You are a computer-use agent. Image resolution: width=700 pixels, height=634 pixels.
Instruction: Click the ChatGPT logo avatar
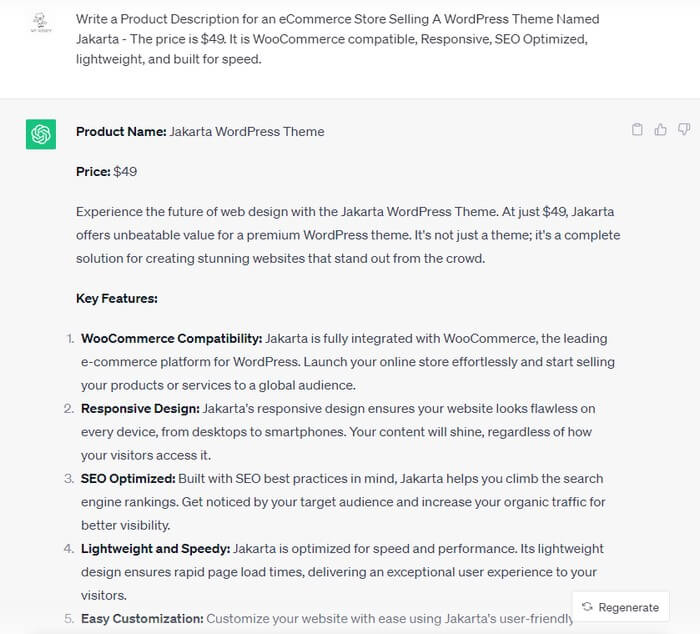click(x=41, y=134)
